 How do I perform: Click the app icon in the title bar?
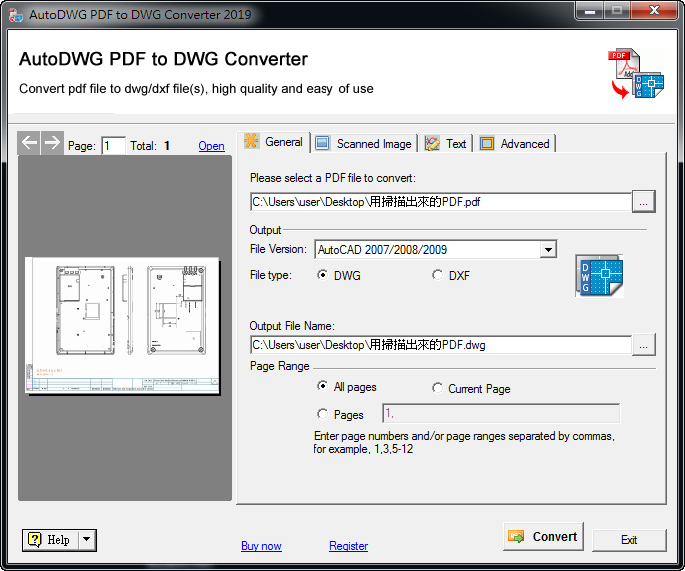(x=16, y=15)
